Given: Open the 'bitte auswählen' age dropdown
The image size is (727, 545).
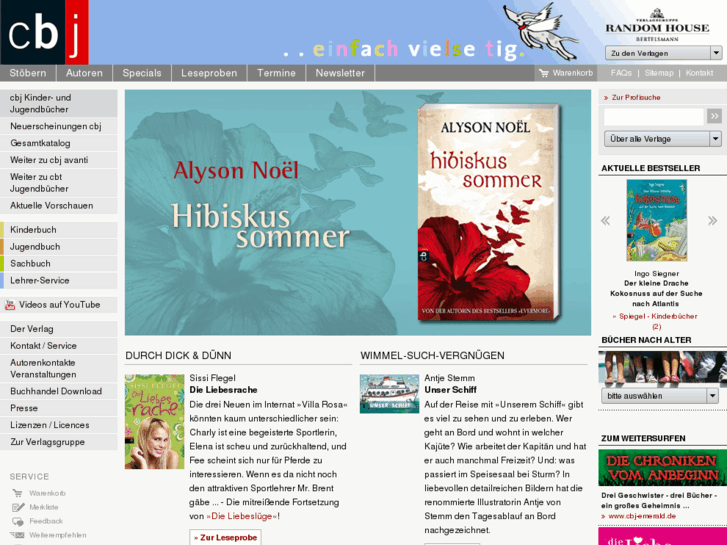Looking at the screenshot, I should click(660, 396).
